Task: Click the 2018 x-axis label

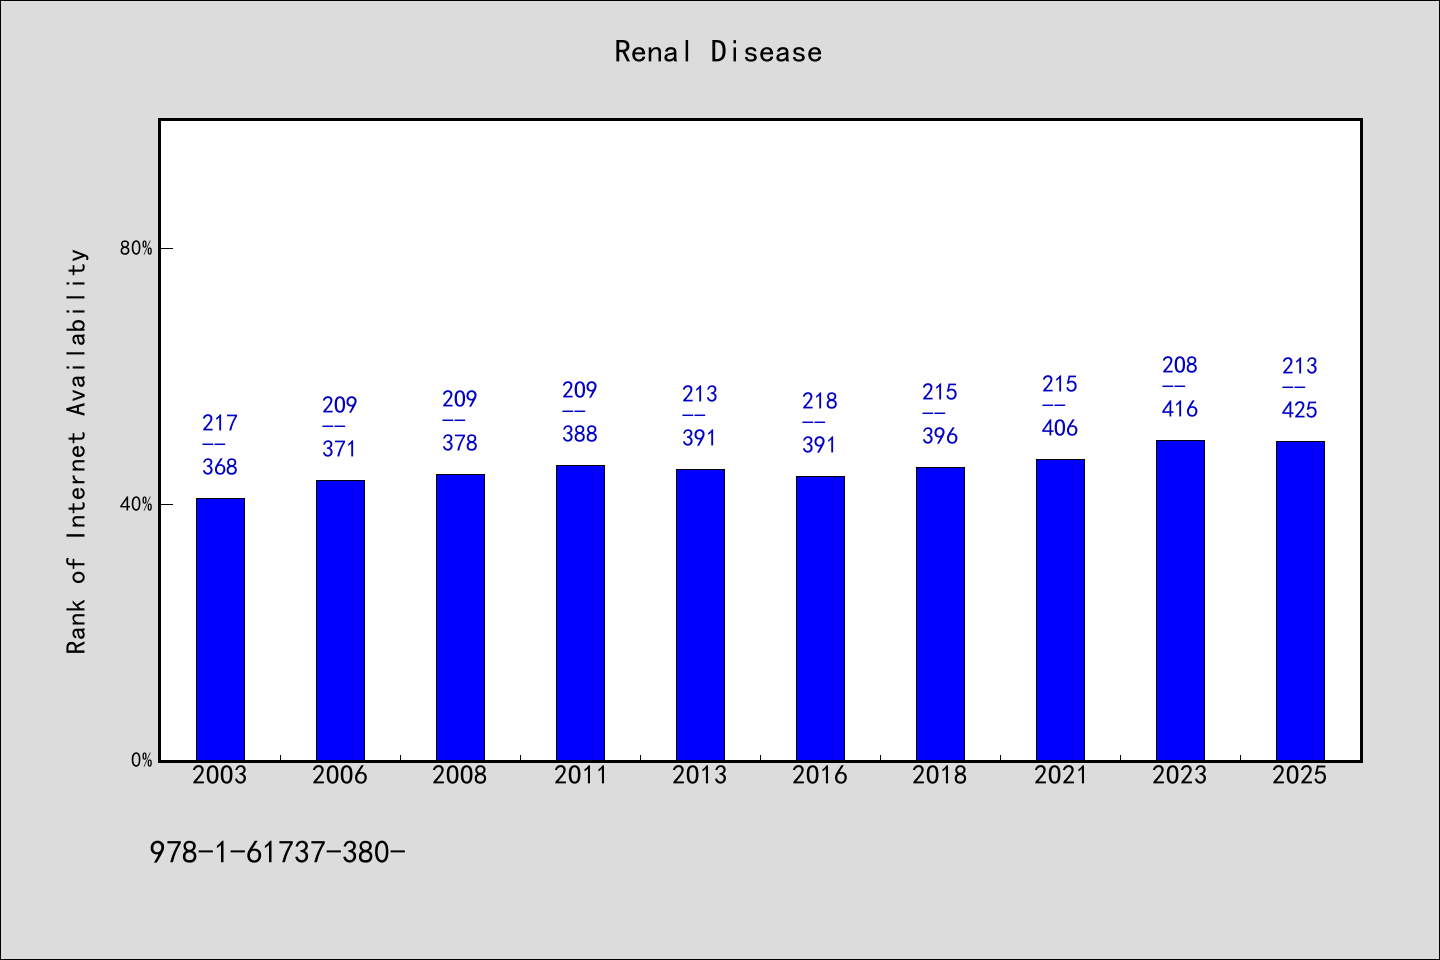Action: click(x=940, y=775)
